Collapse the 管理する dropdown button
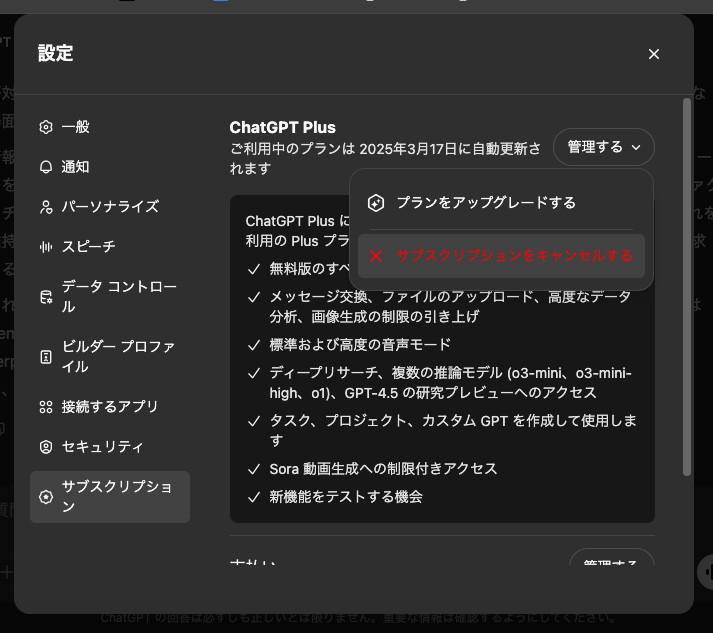 coord(604,147)
